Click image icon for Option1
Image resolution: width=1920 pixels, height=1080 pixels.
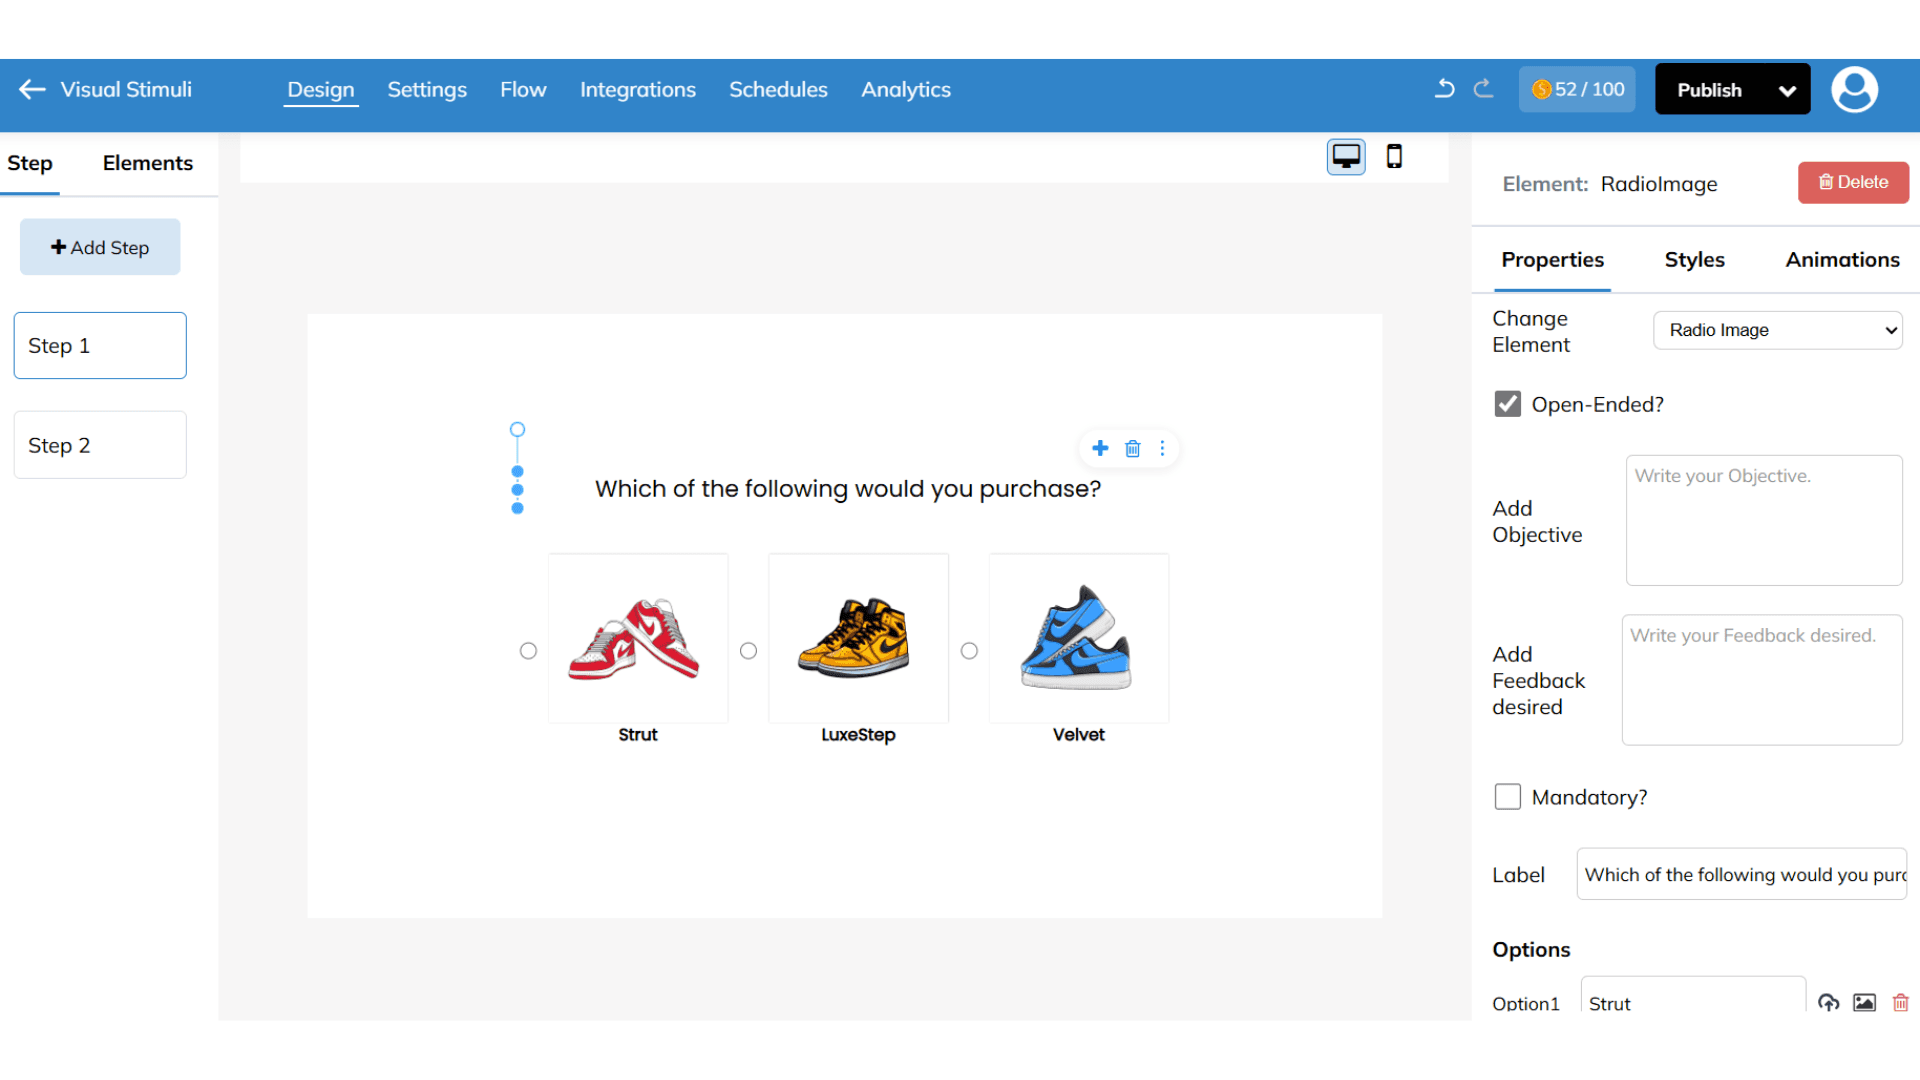click(1864, 1002)
